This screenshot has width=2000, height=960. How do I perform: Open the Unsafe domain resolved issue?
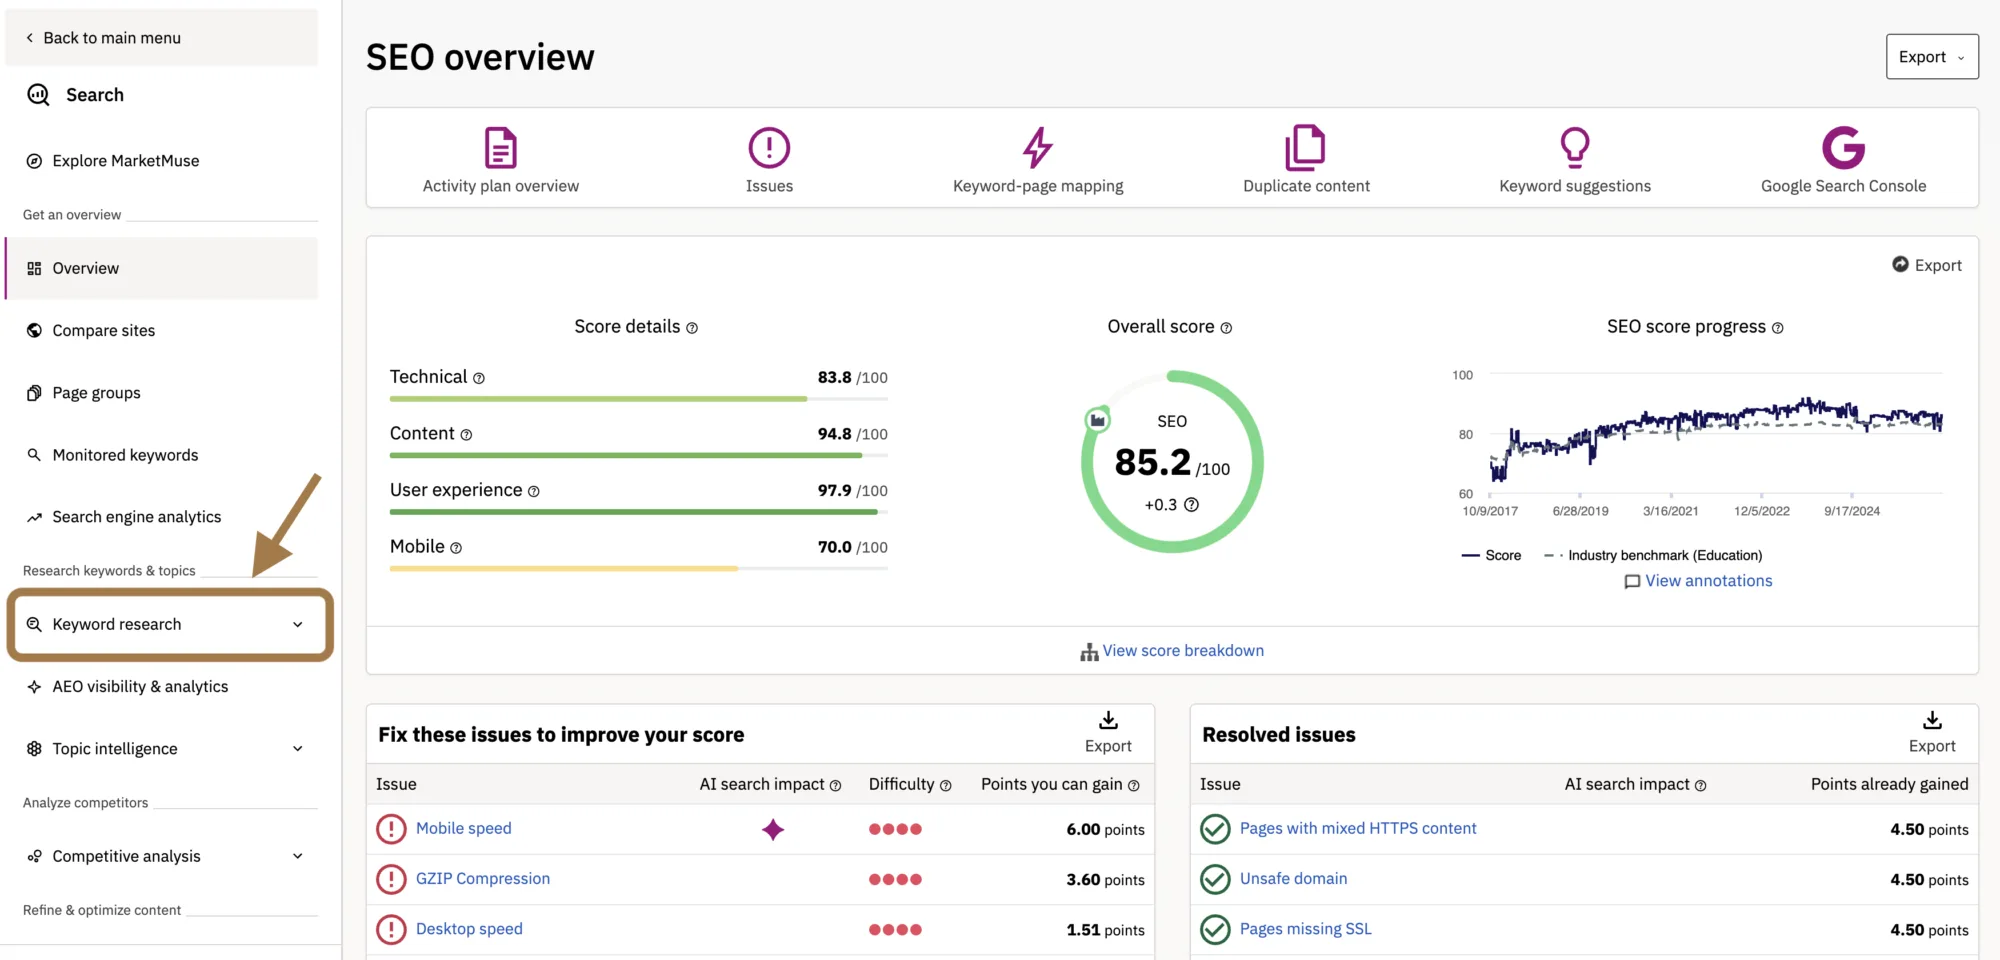(x=1293, y=879)
